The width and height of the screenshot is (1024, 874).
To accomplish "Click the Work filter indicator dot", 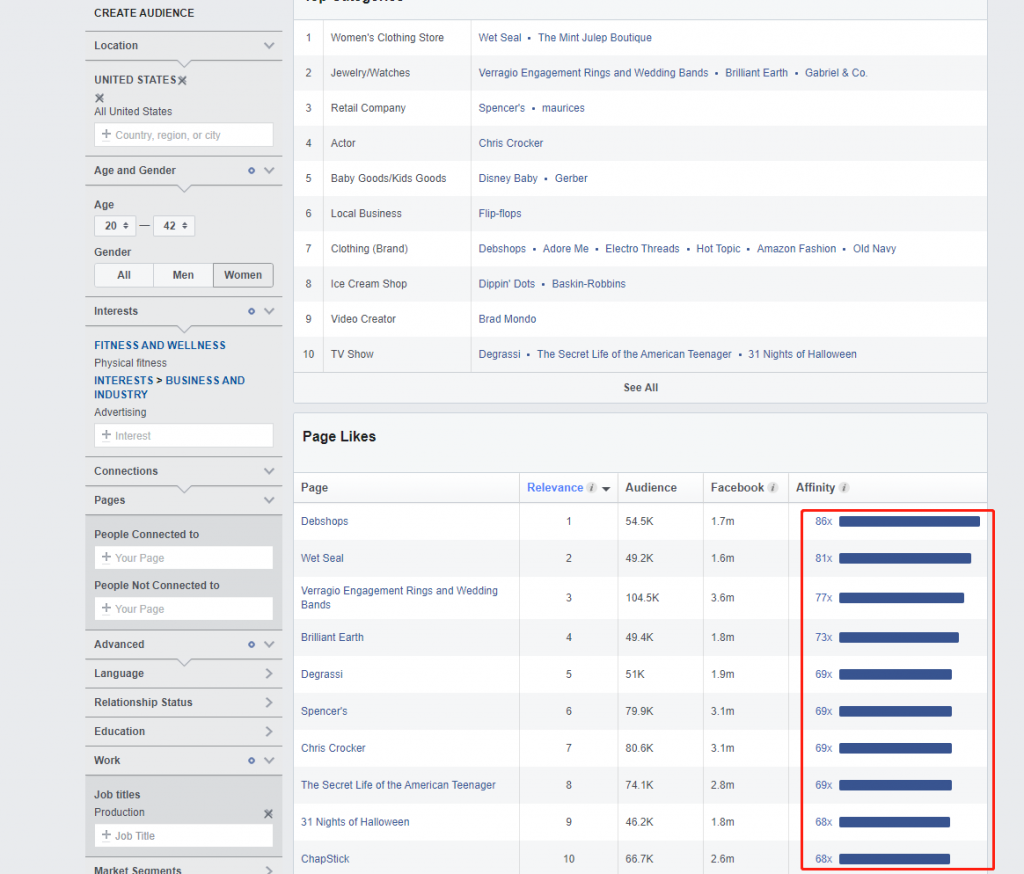I will coord(251,761).
